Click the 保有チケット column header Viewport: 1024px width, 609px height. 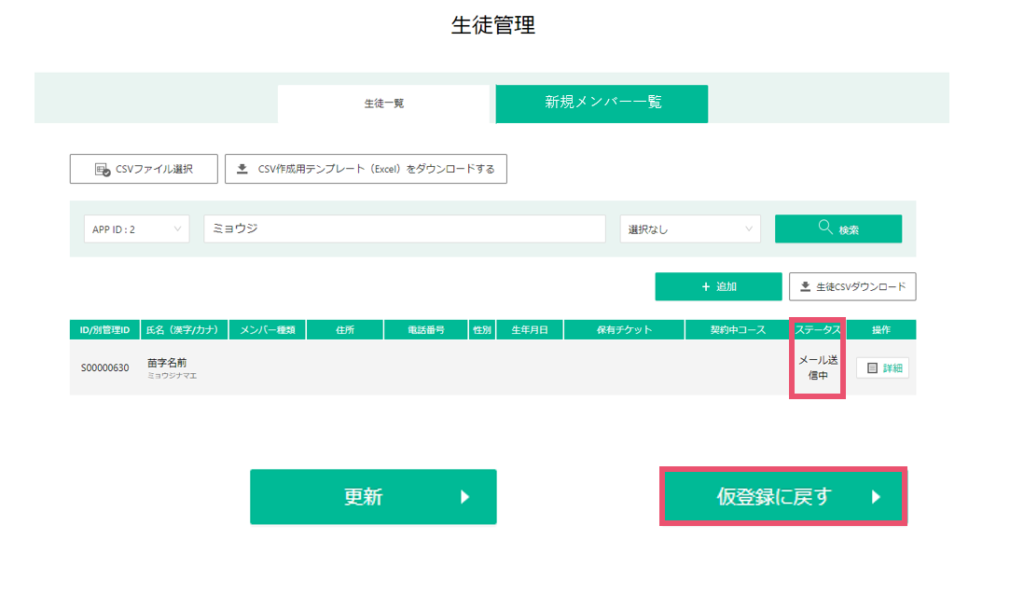click(x=624, y=330)
